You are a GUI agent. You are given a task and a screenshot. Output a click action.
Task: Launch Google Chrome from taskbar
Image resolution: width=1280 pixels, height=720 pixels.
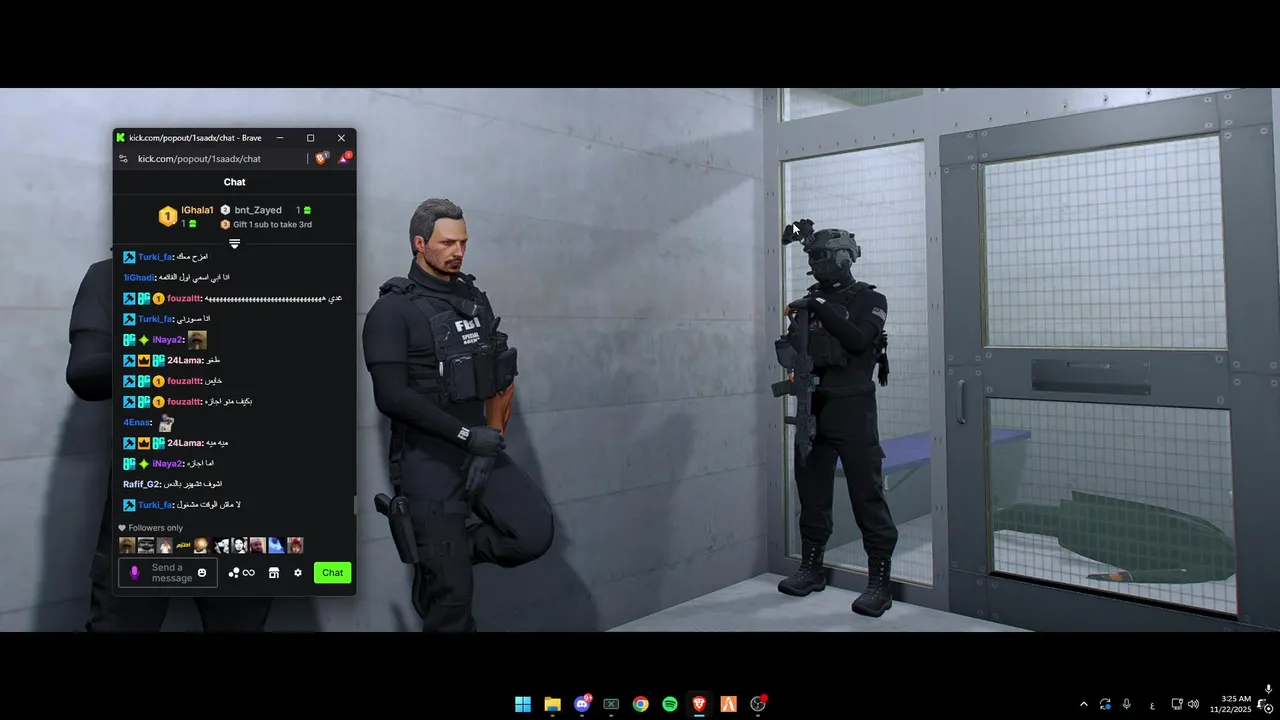click(x=641, y=704)
